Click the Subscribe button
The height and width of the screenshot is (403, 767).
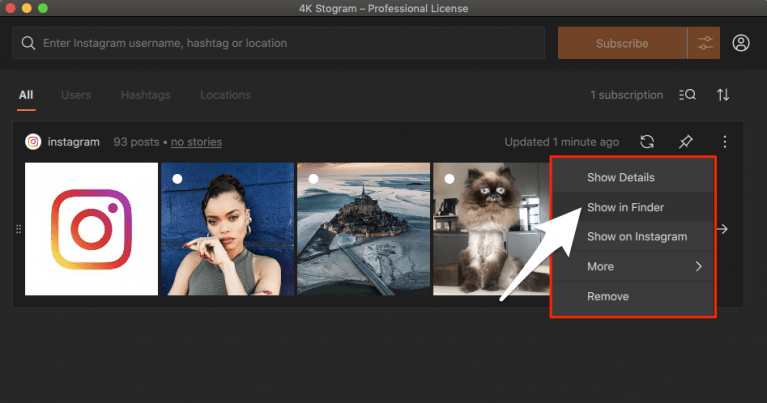[x=622, y=43]
